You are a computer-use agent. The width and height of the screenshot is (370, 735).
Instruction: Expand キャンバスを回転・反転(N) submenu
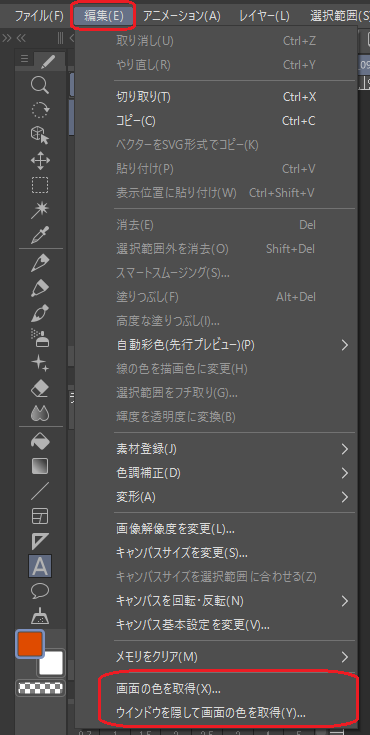click(216, 600)
